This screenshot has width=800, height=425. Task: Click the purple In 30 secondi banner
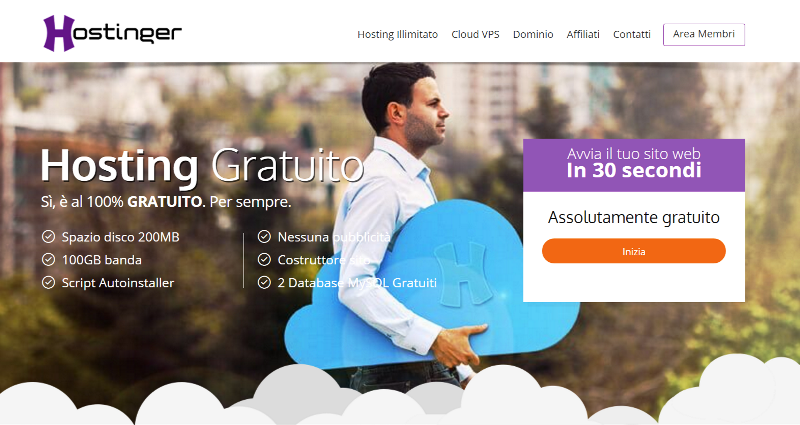point(634,165)
